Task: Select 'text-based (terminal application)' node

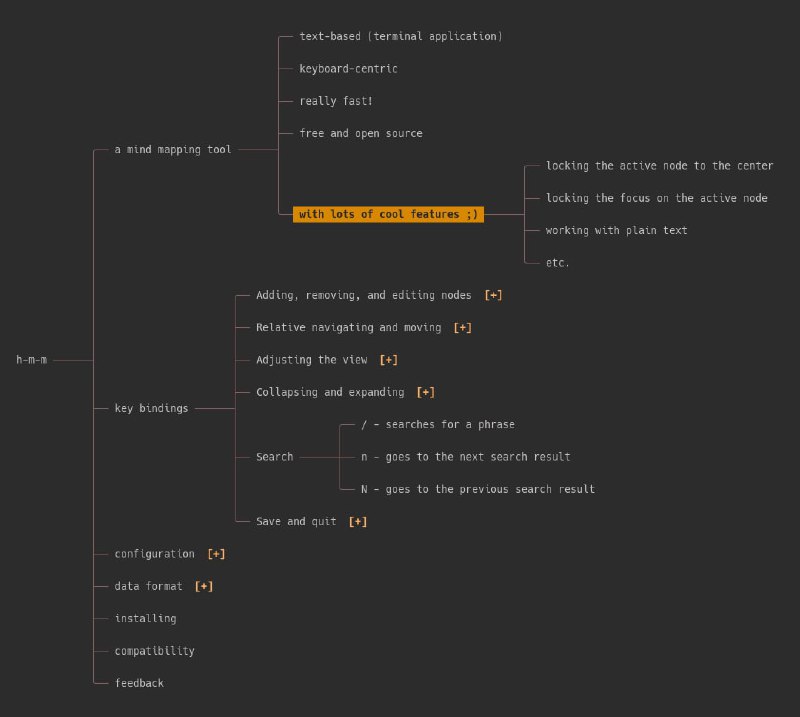Action: 400,36
